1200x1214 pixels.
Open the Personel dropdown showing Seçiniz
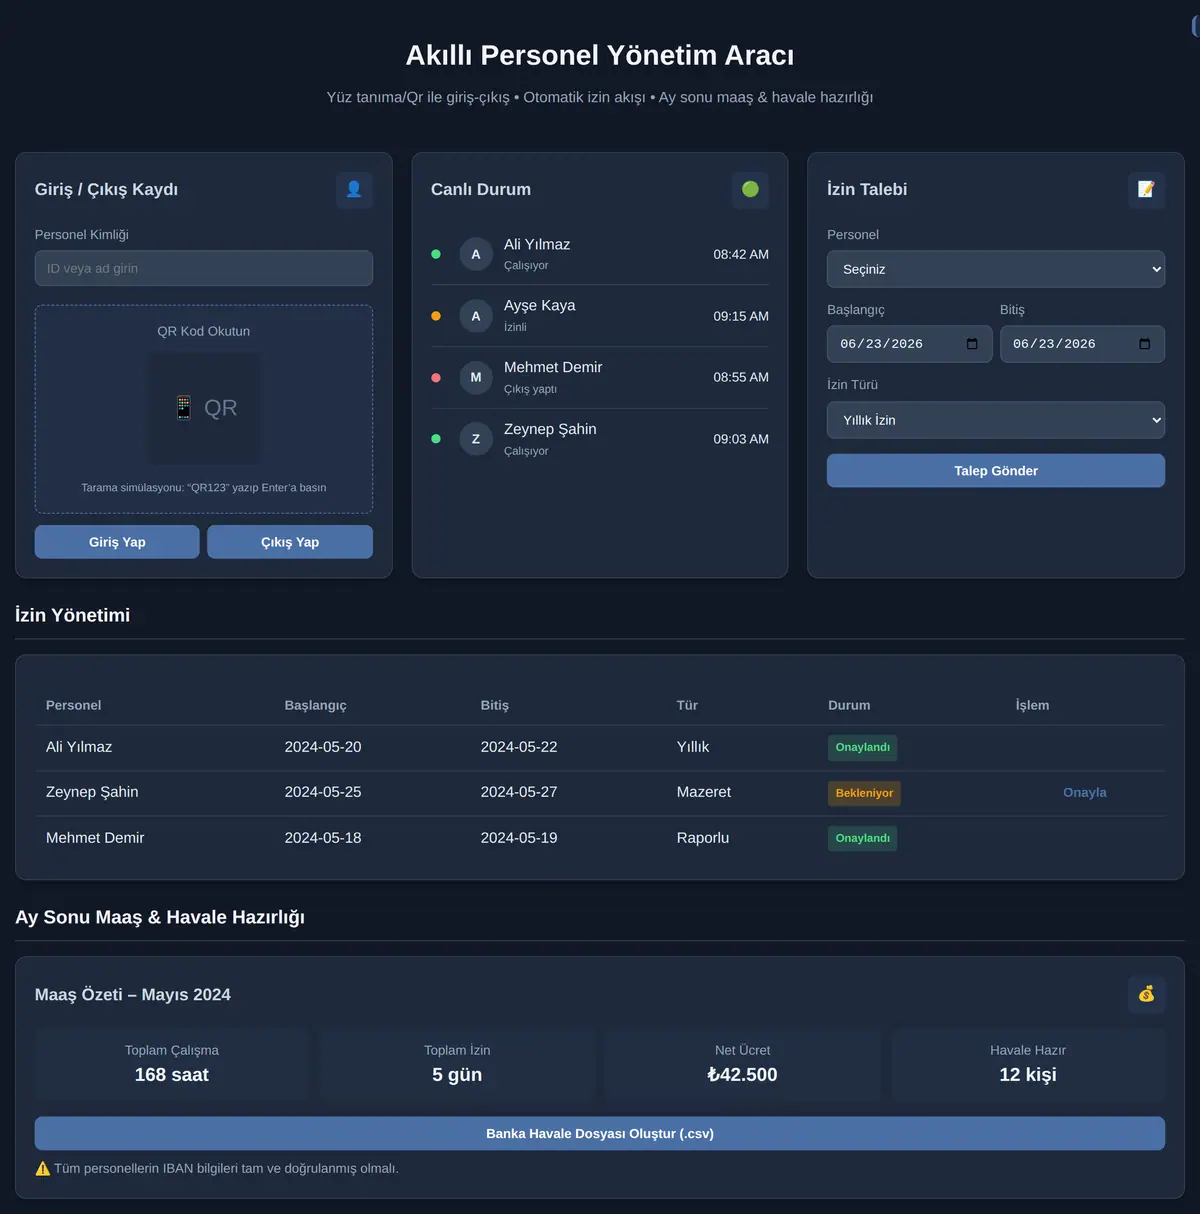point(996,269)
